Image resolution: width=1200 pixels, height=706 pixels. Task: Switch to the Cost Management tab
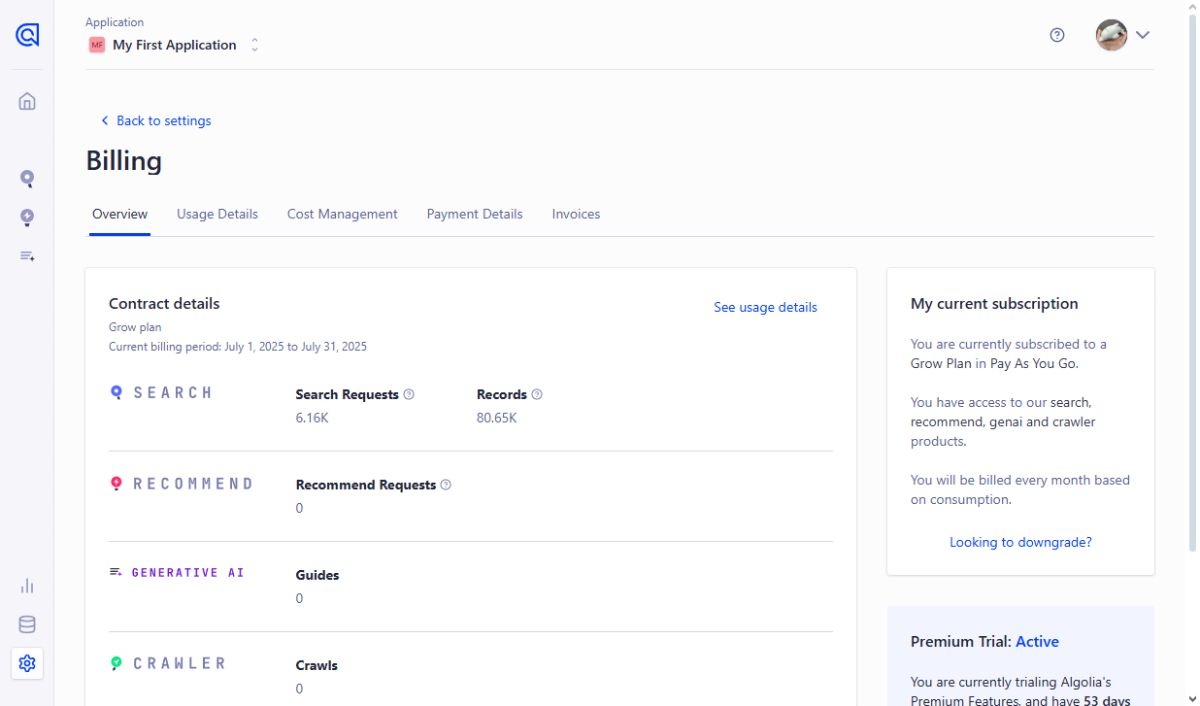[x=342, y=214]
